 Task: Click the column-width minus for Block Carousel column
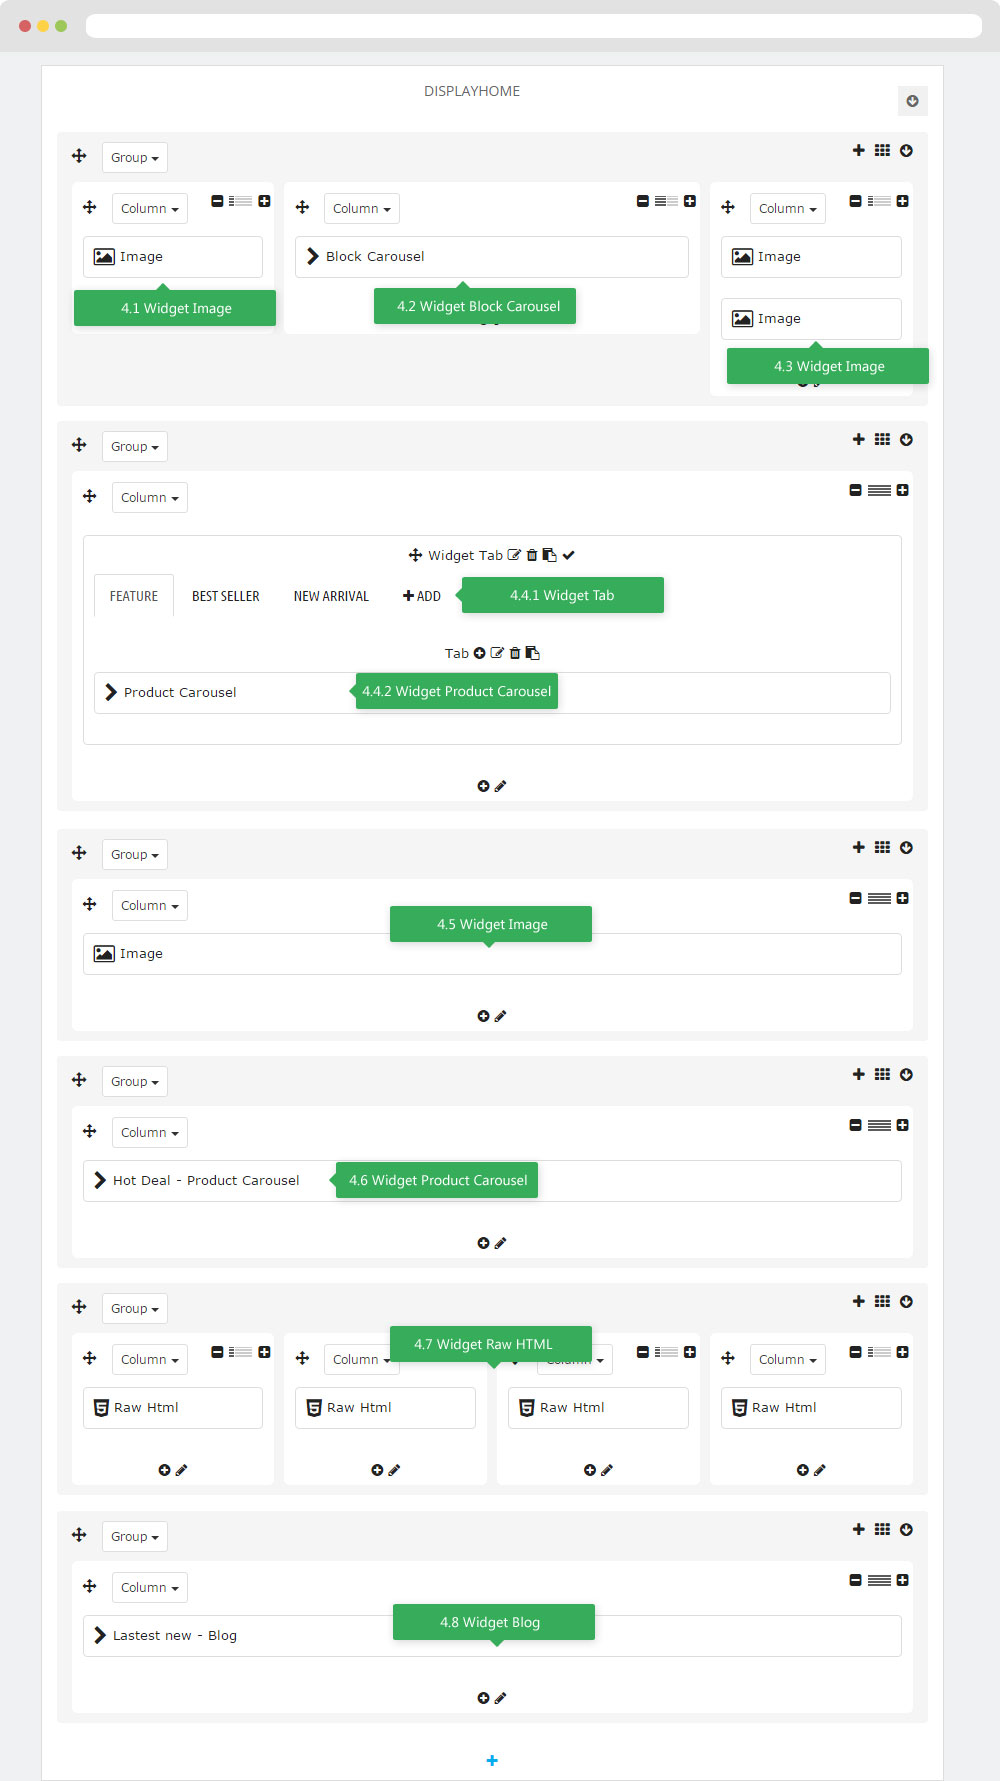coord(643,201)
